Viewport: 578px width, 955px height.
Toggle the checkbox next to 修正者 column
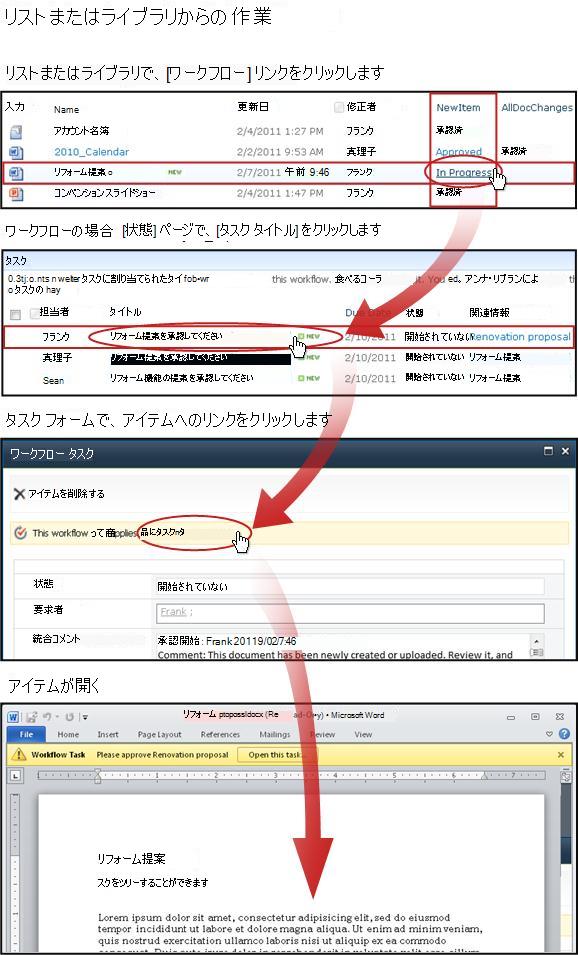pos(339,108)
